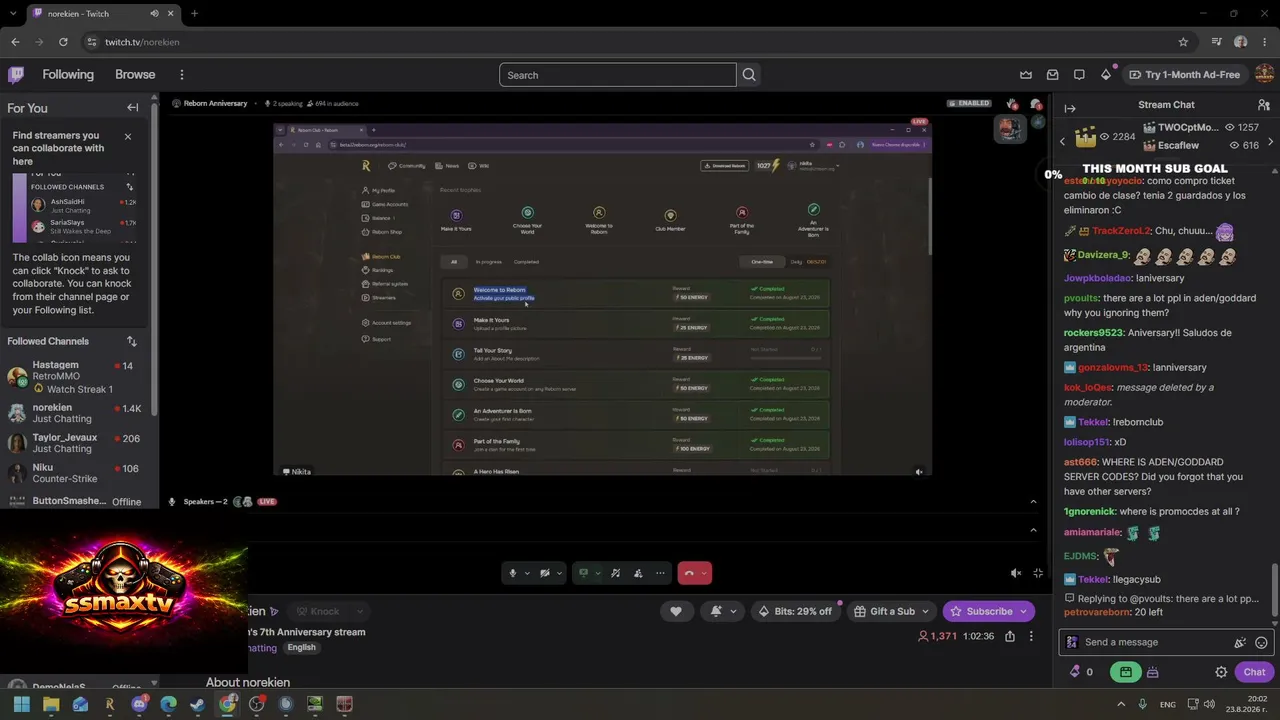Click the search magnifier button
This screenshot has width=1280, height=720.
(x=749, y=75)
